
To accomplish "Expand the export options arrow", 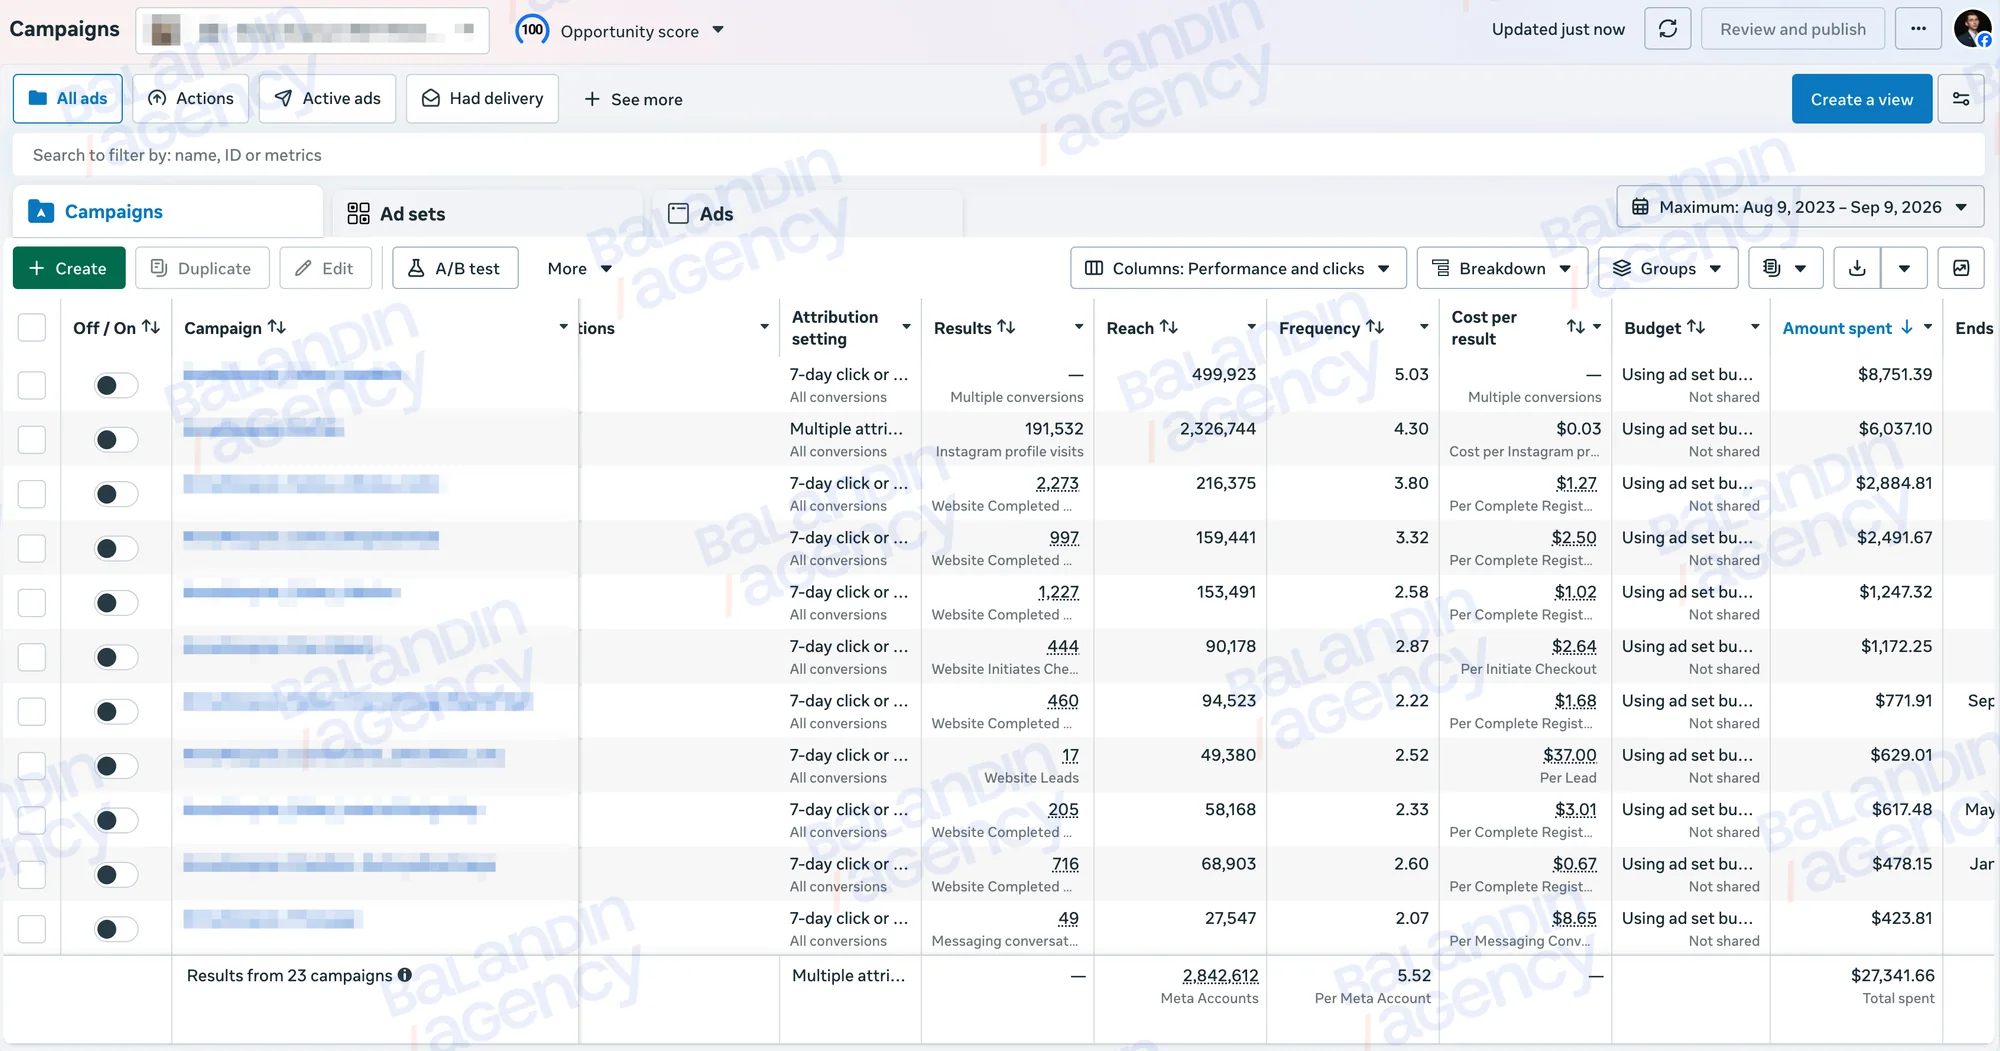I will click(1904, 268).
